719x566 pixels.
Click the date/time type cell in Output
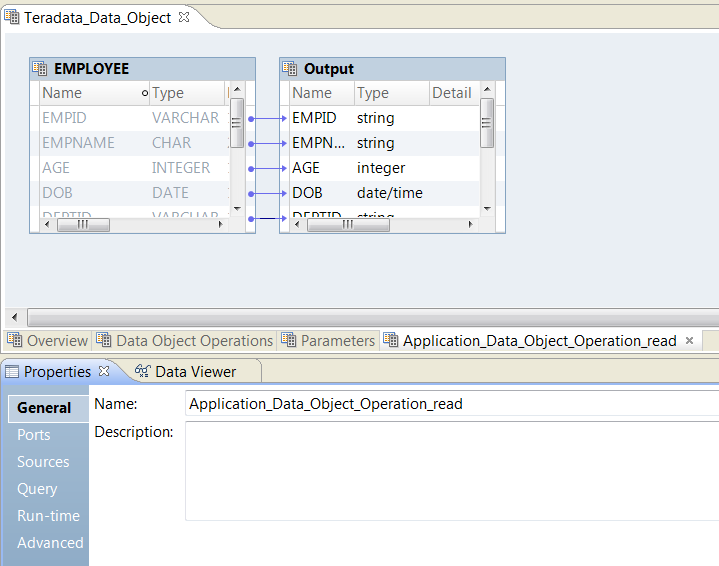tap(390, 192)
